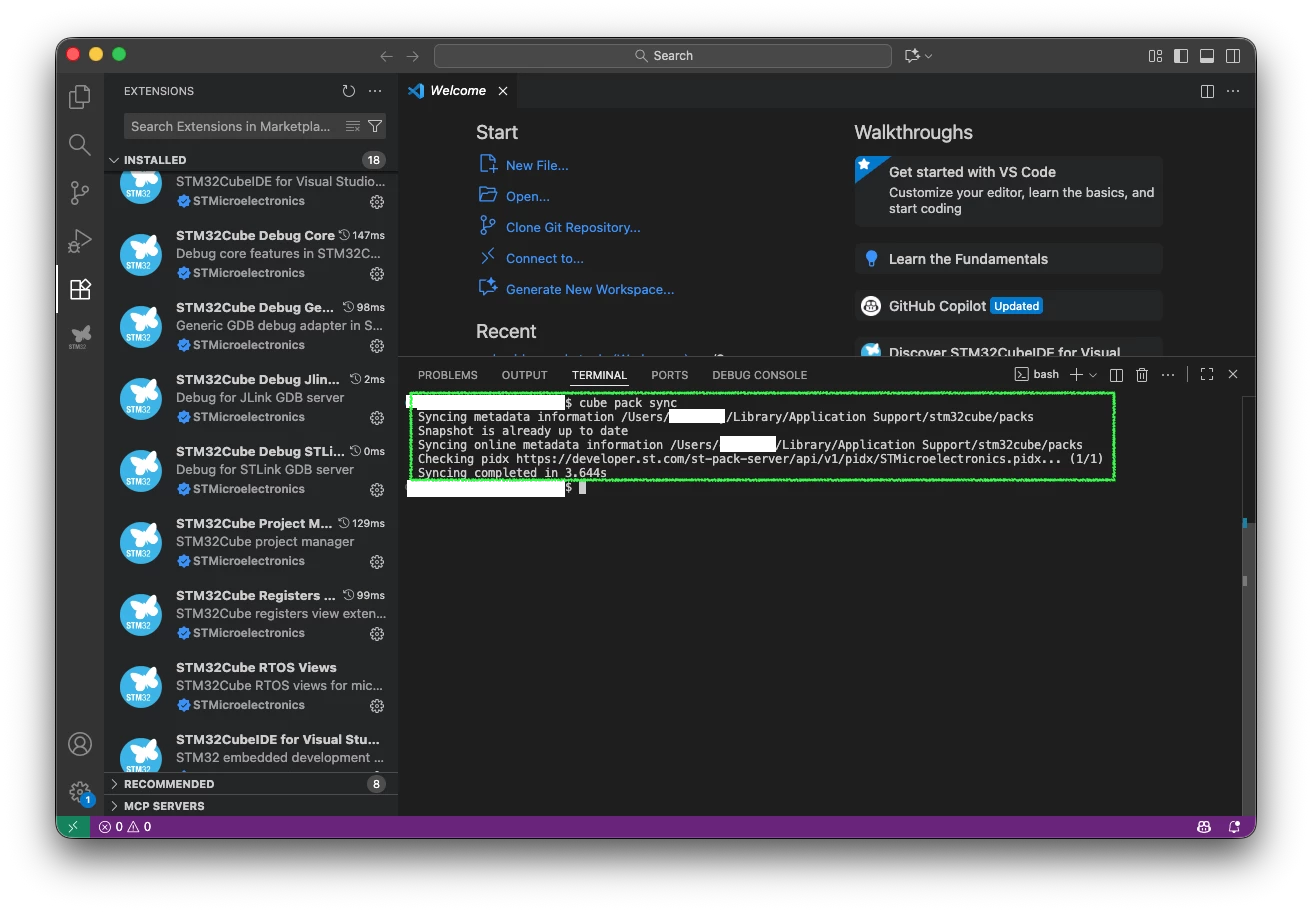1312x912 pixels.
Task: Open settings gear for STM32Cube Debug Jlink
Action: point(377,417)
